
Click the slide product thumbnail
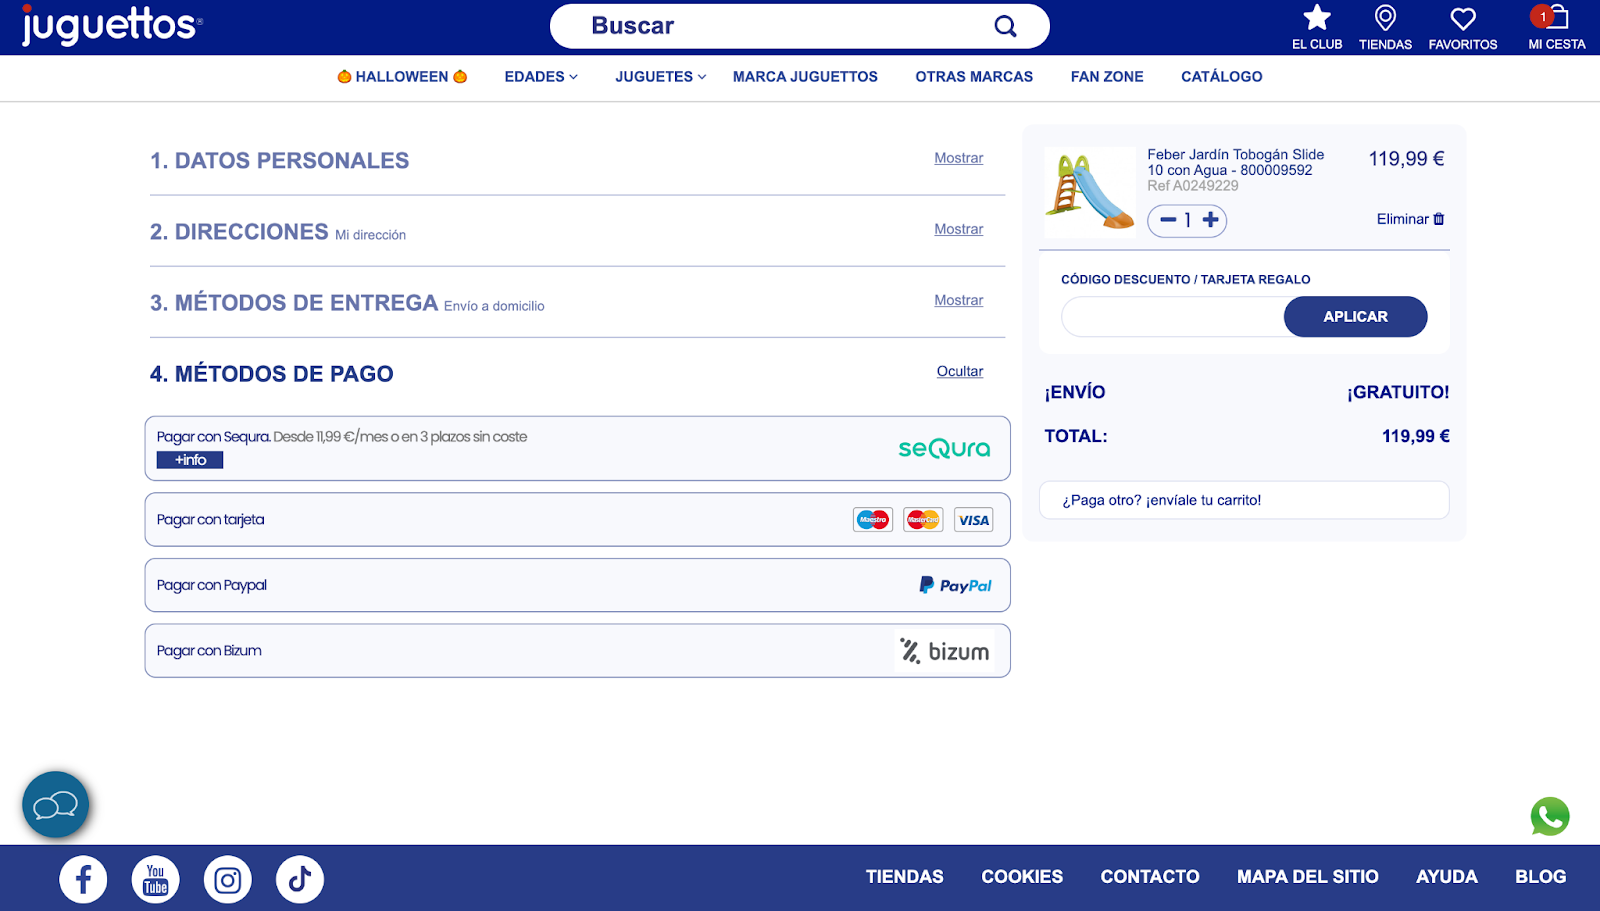pos(1089,190)
